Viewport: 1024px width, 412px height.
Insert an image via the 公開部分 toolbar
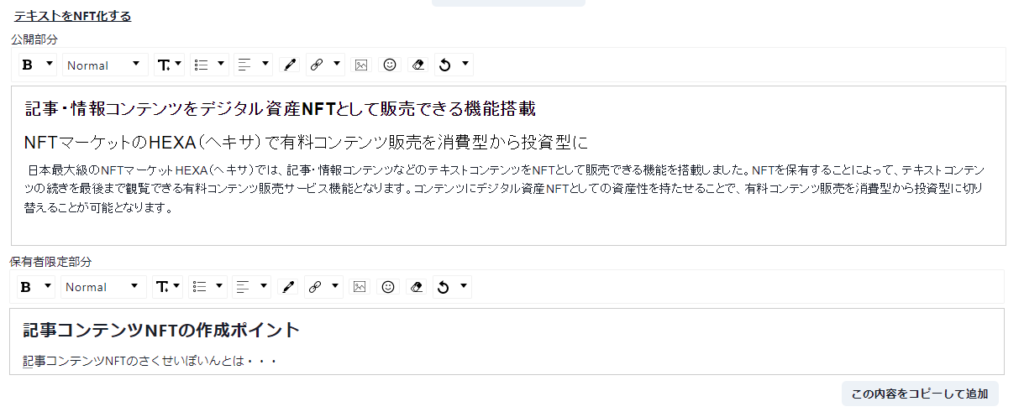pyautogui.click(x=361, y=65)
